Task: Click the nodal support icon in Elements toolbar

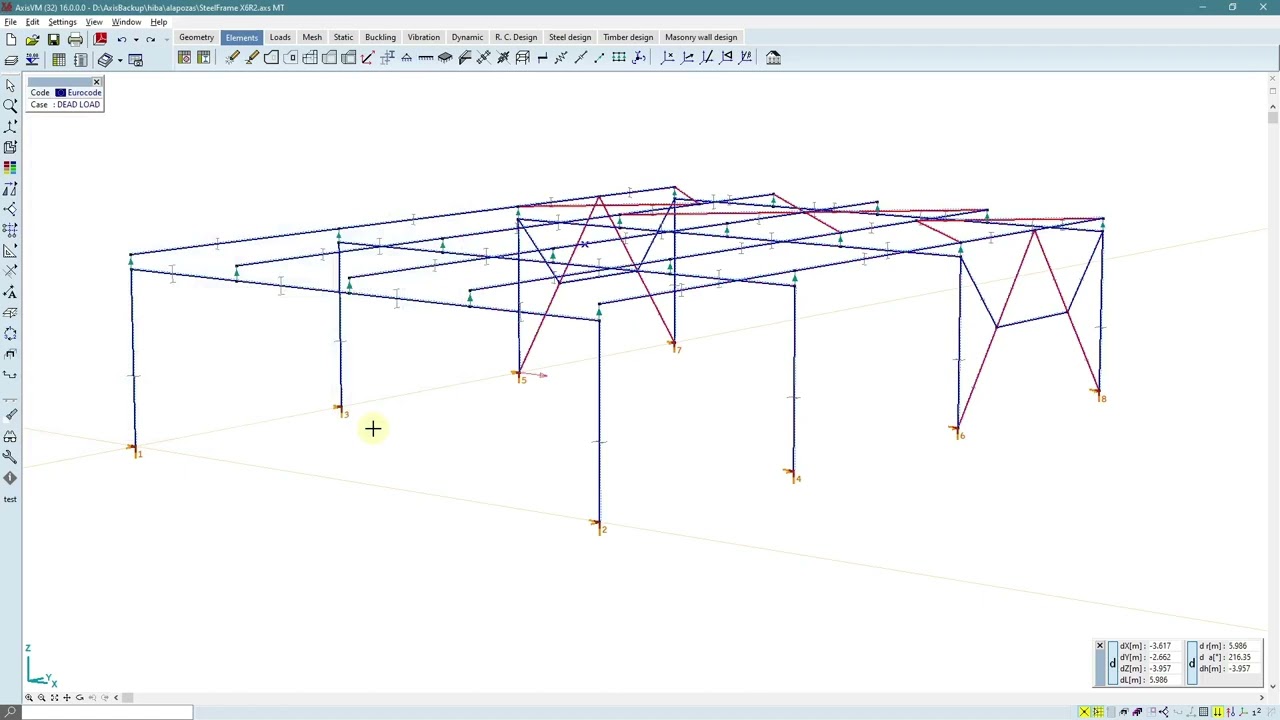Action: coord(406,58)
